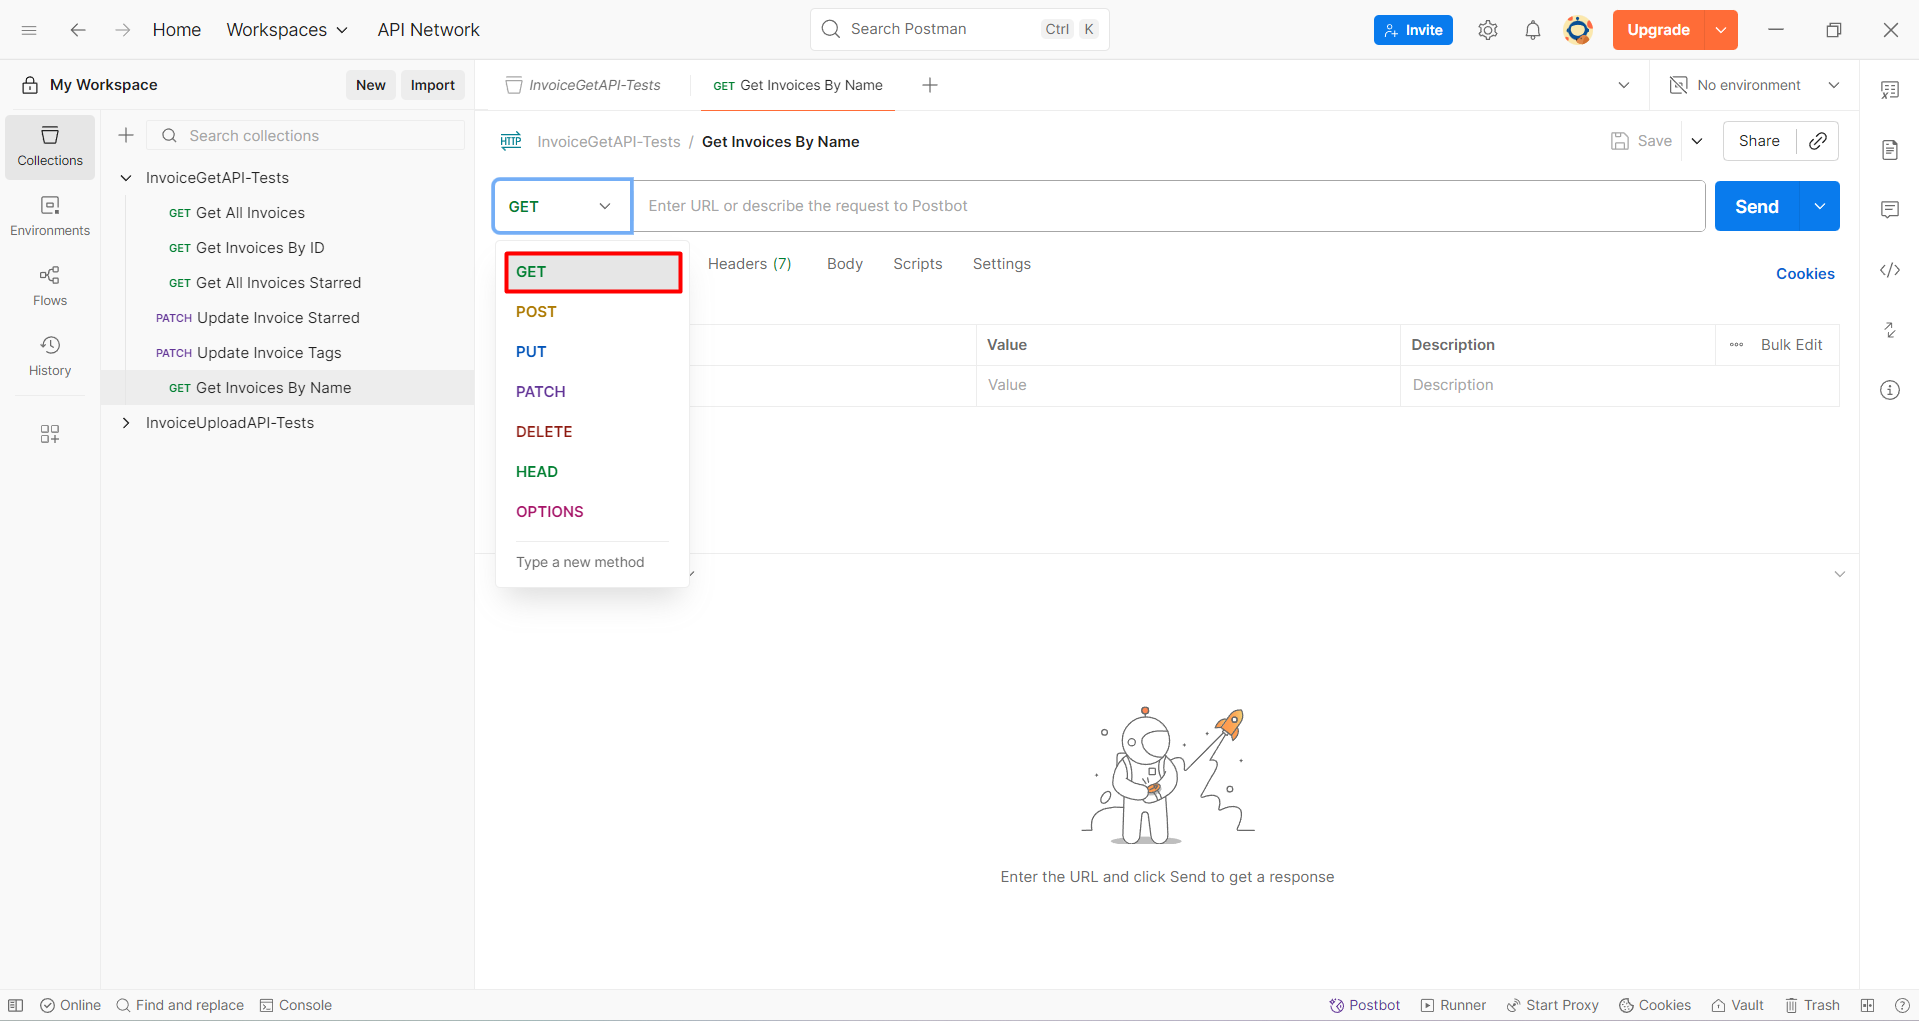Open Postman settings gear
This screenshot has width=1919, height=1021.
click(1487, 29)
